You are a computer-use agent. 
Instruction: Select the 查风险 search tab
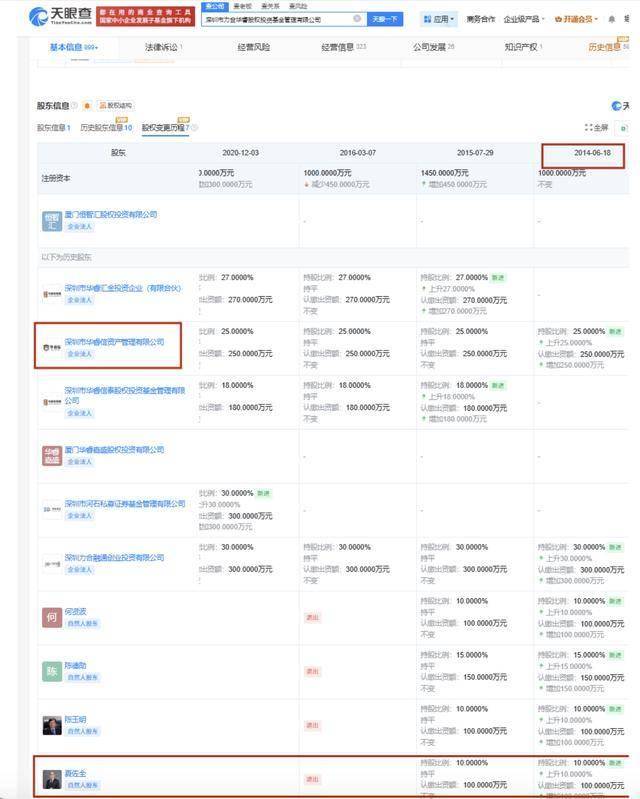click(298, 6)
